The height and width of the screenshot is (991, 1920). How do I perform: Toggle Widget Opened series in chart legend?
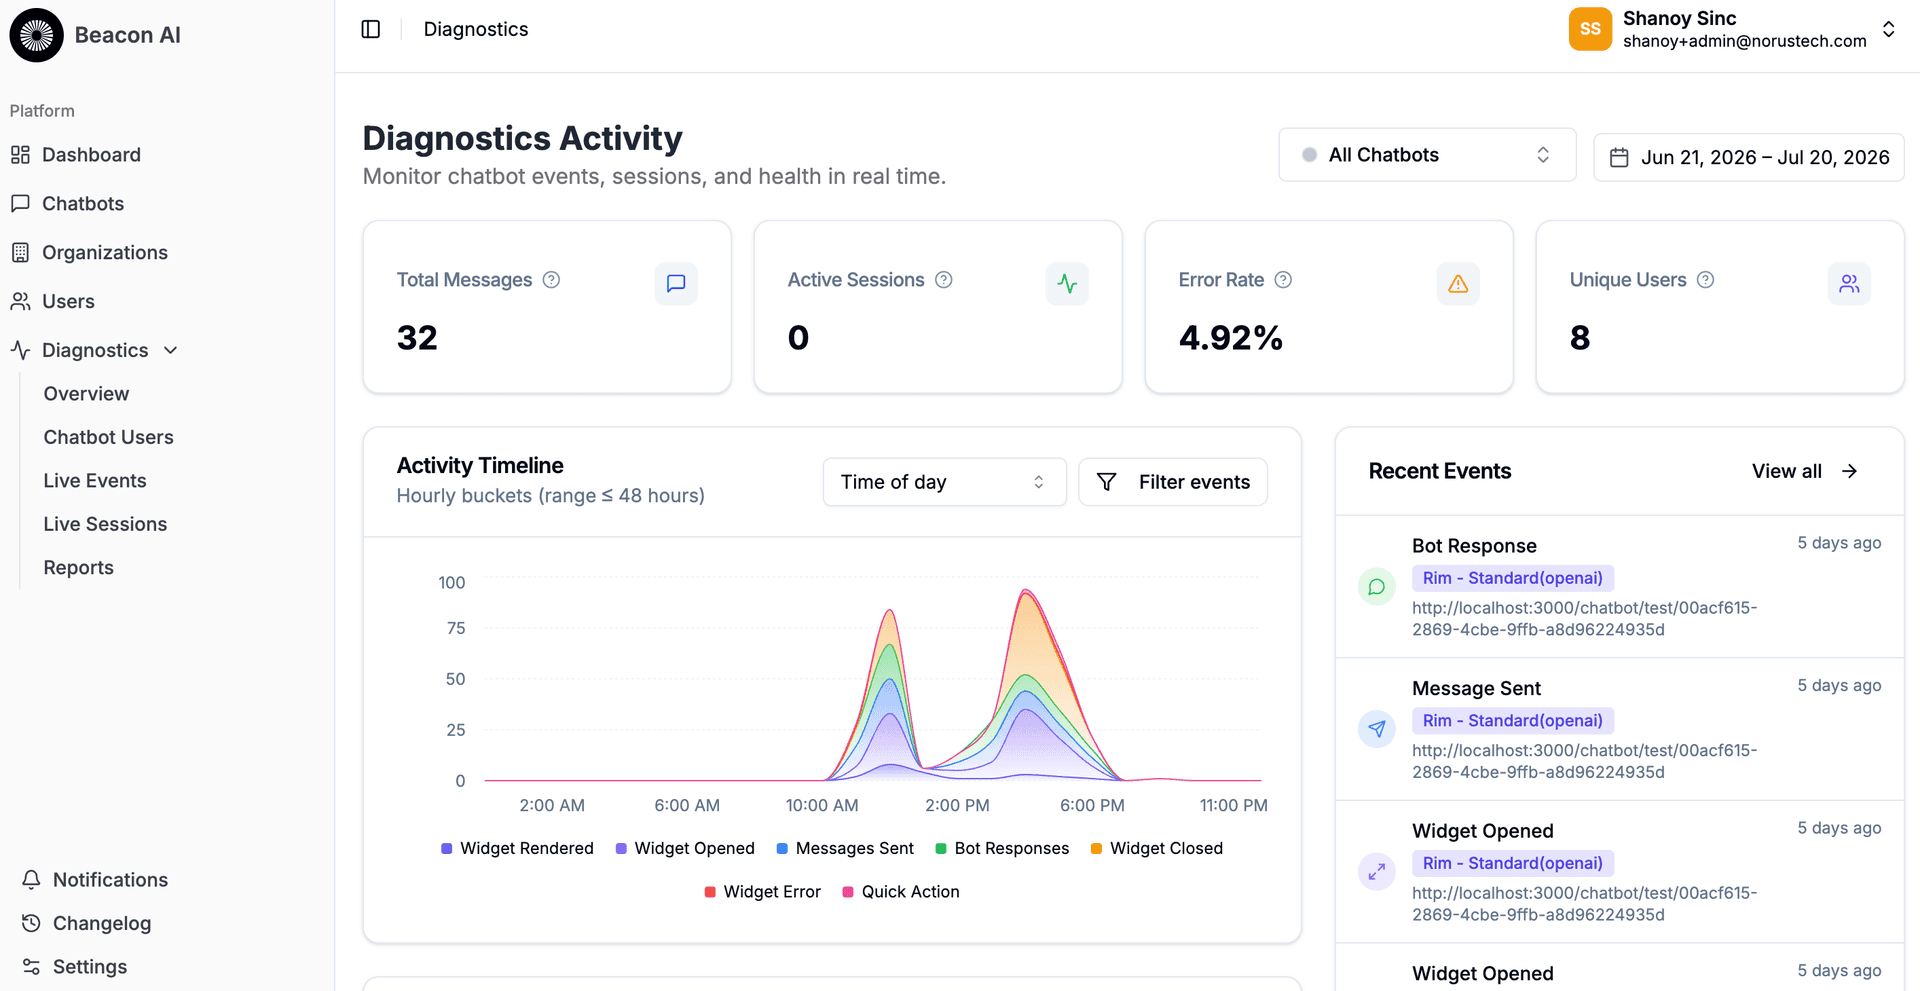685,848
